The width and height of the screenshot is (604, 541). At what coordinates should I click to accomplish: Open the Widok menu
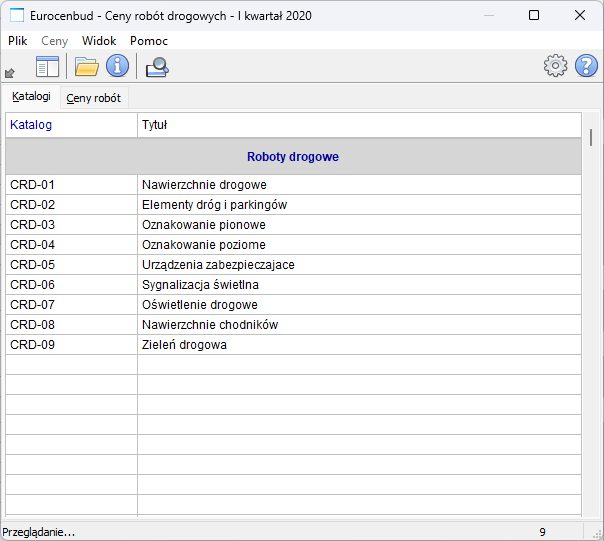99,41
